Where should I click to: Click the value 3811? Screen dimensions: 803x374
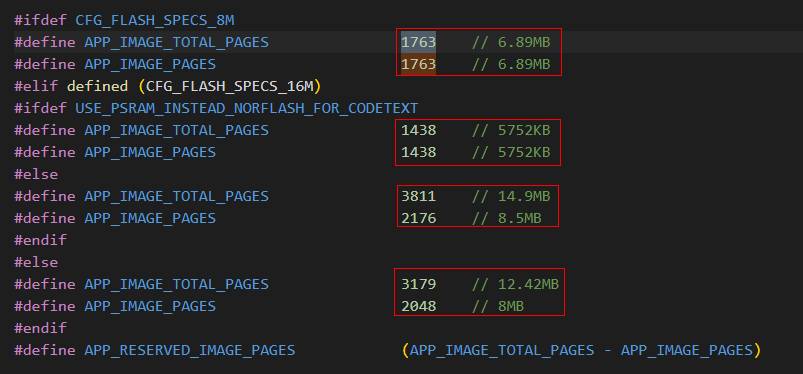418,196
